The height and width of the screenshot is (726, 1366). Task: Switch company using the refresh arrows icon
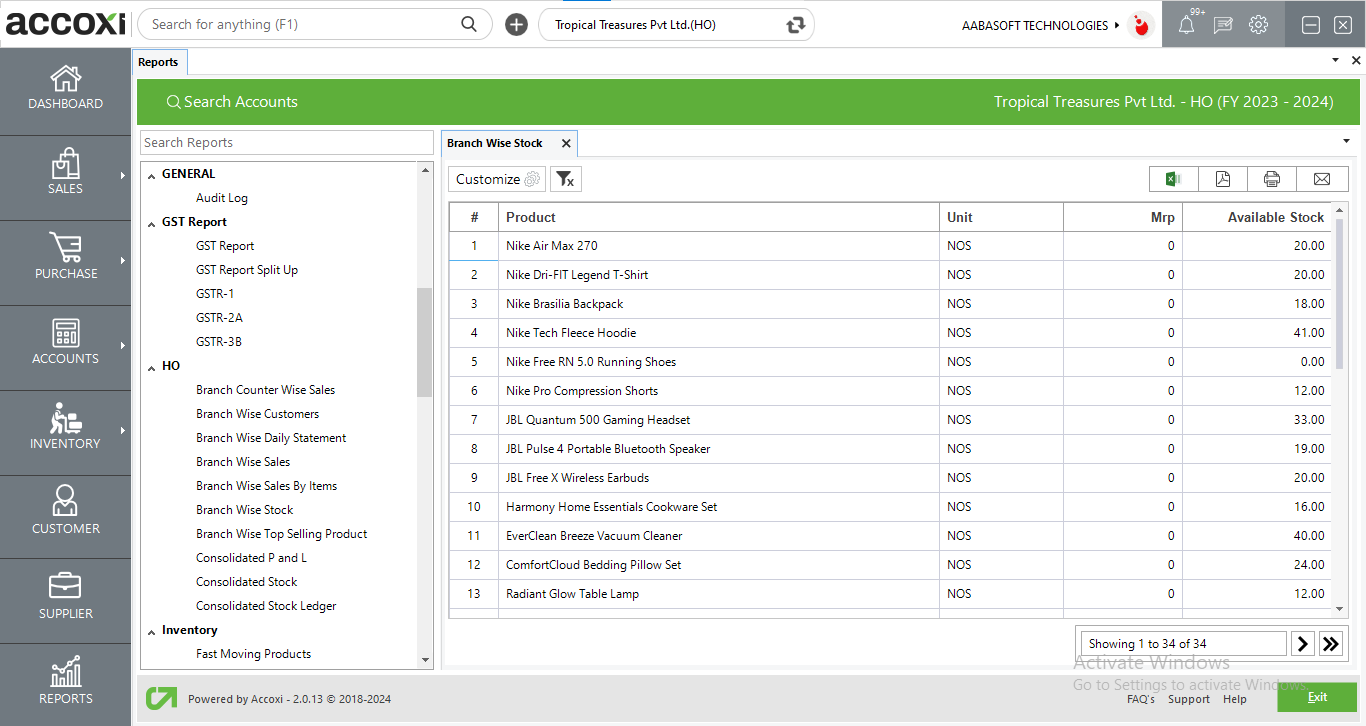tap(795, 25)
